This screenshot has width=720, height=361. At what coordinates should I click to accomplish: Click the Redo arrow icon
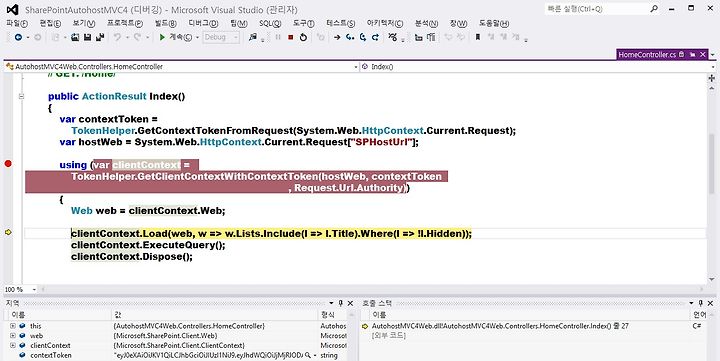pos(137,38)
